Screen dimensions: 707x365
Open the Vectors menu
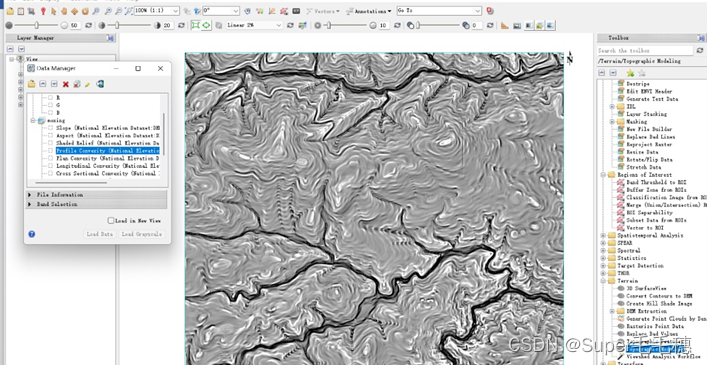click(323, 11)
